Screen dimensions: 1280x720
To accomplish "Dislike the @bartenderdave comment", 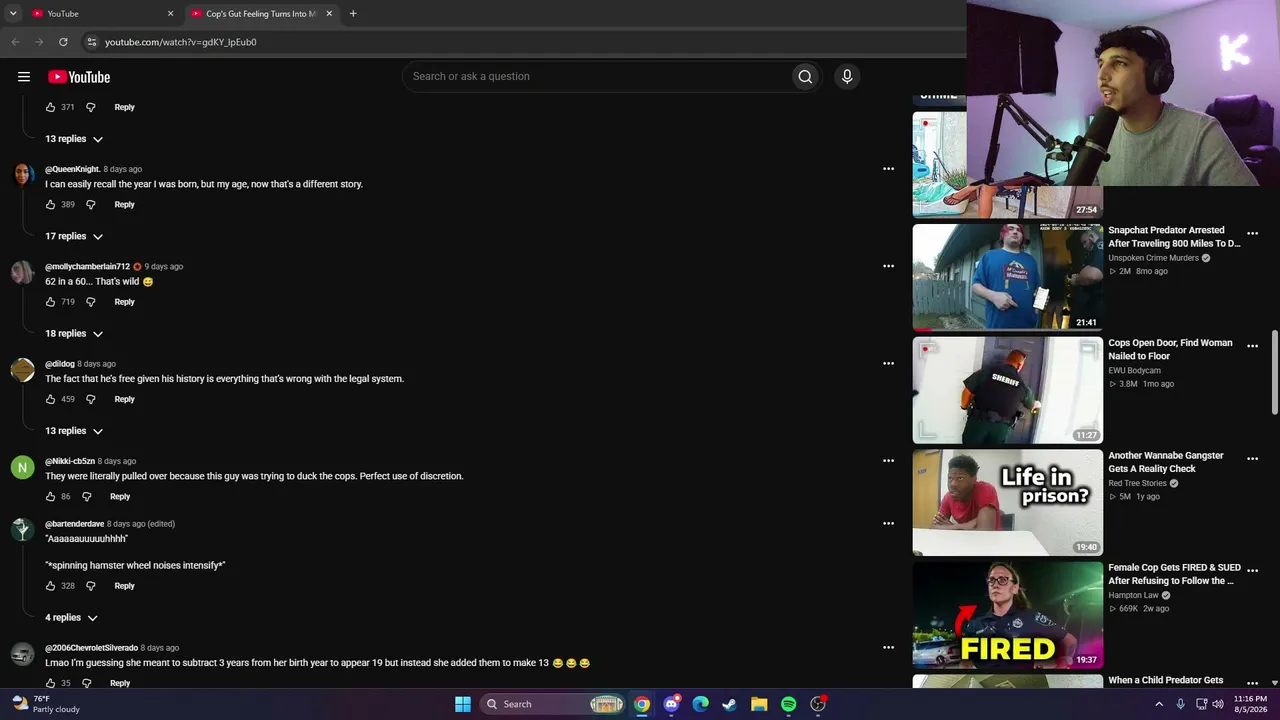I will point(90,586).
